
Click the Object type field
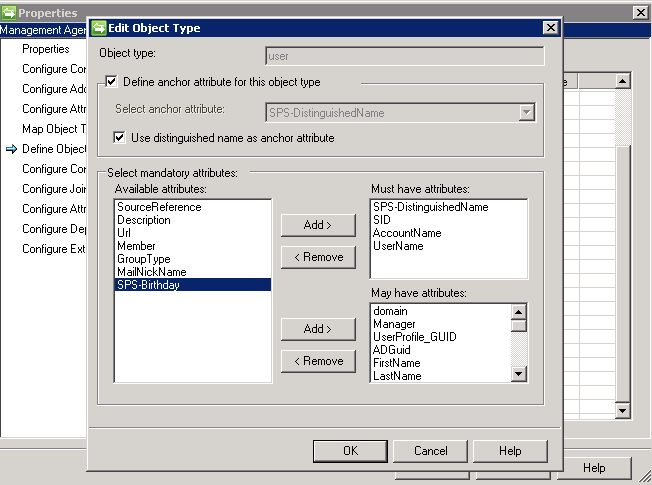[404, 56]
